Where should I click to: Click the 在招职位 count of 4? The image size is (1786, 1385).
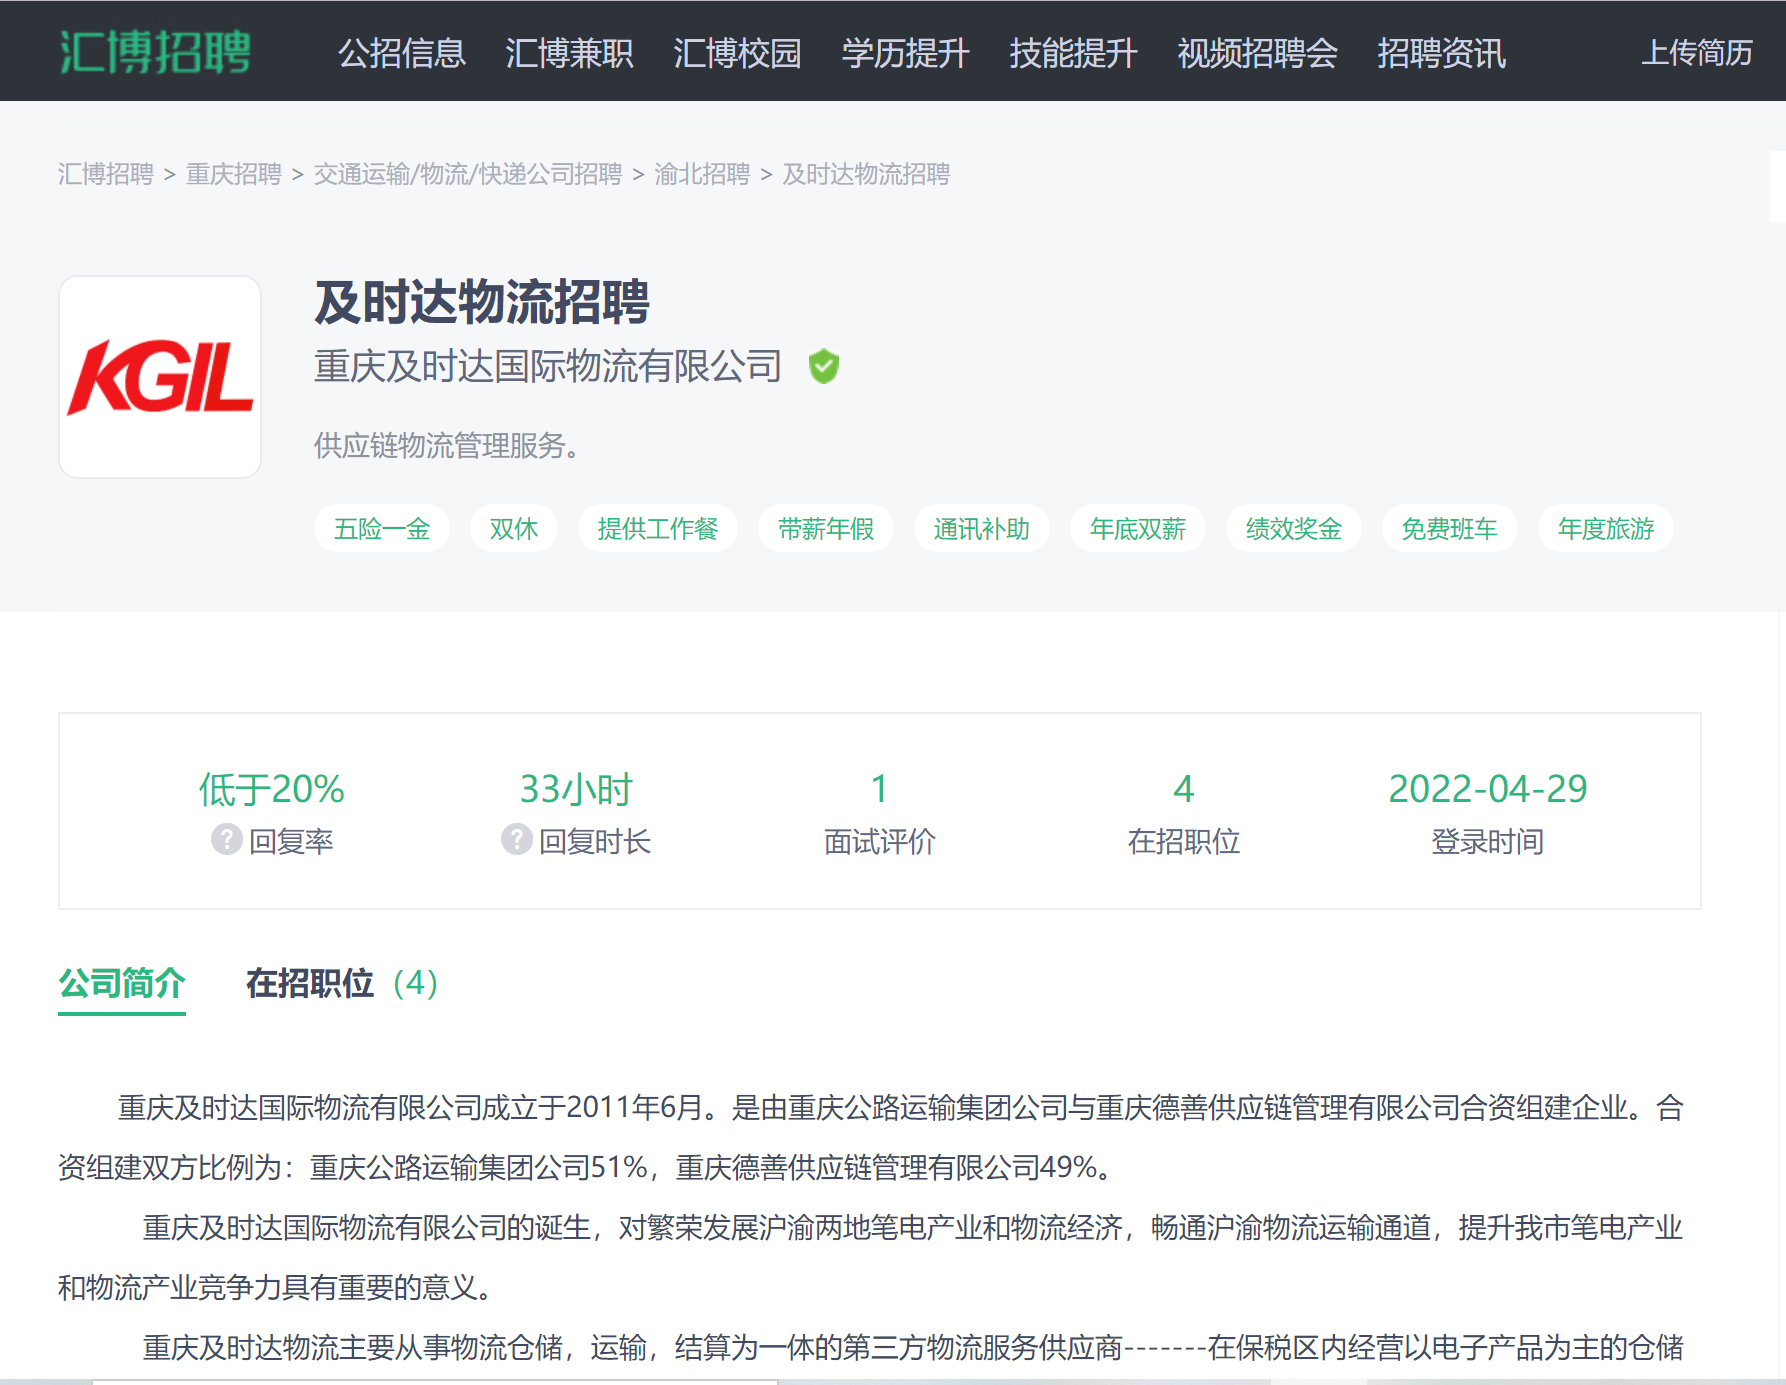1184,789
